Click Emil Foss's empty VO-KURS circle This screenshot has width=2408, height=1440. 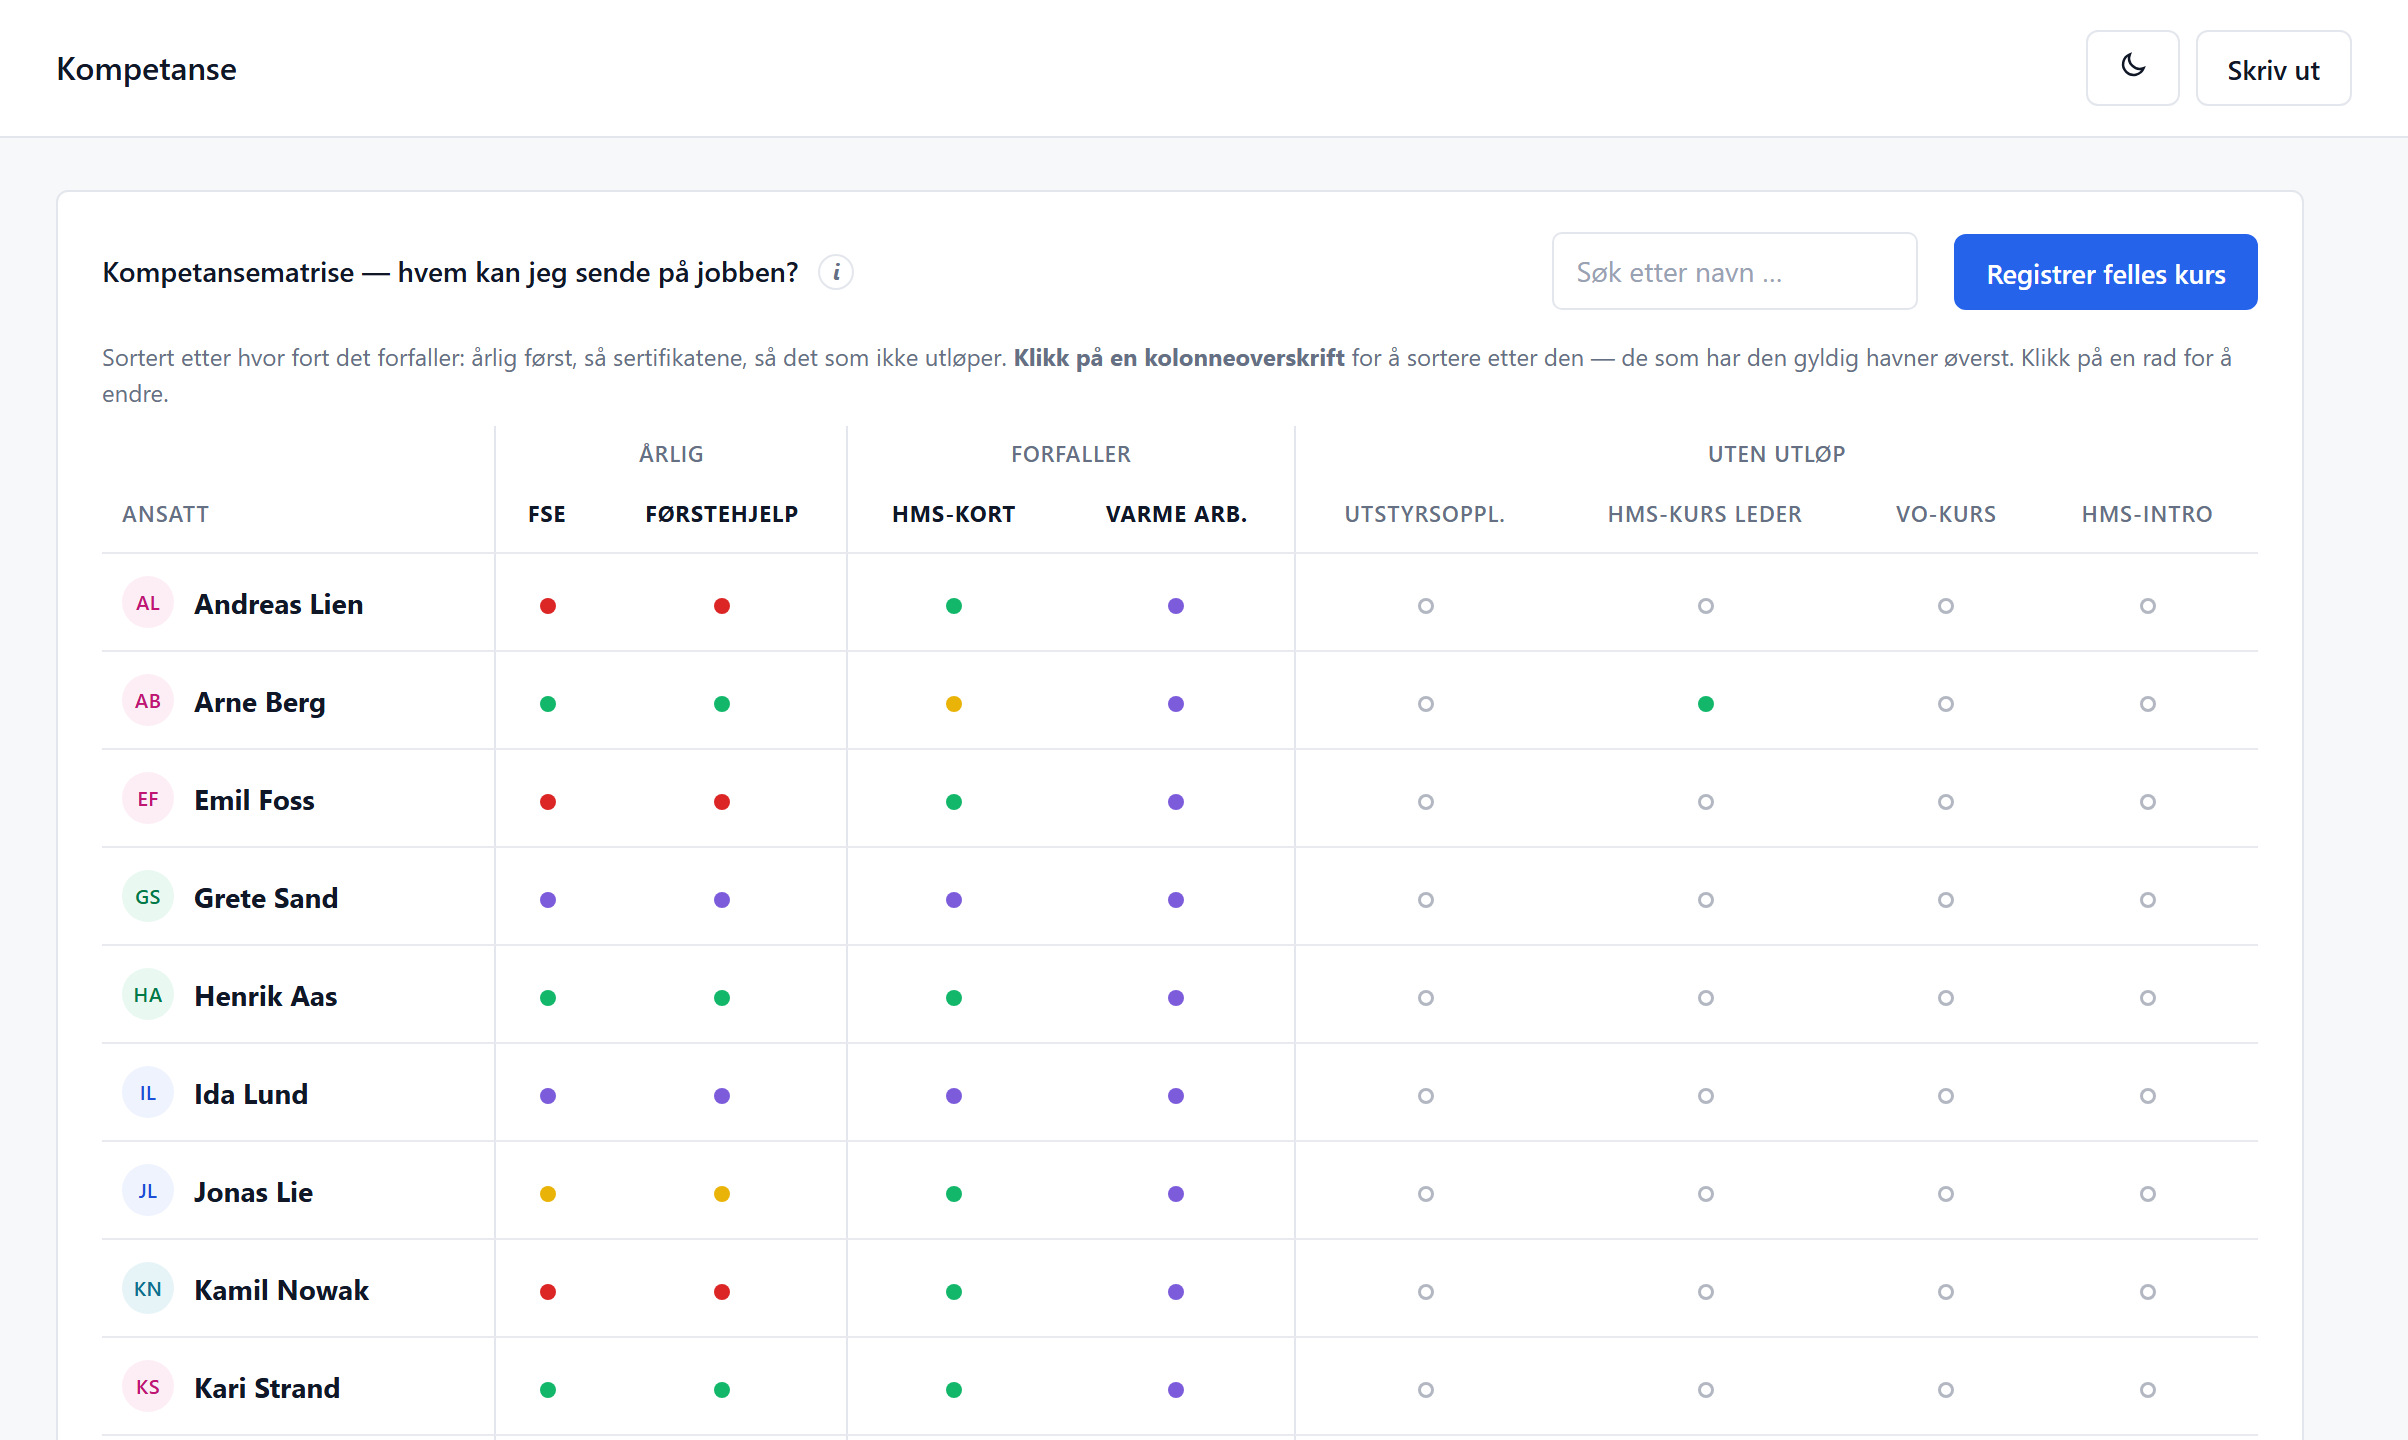[x=1946, y=802]
